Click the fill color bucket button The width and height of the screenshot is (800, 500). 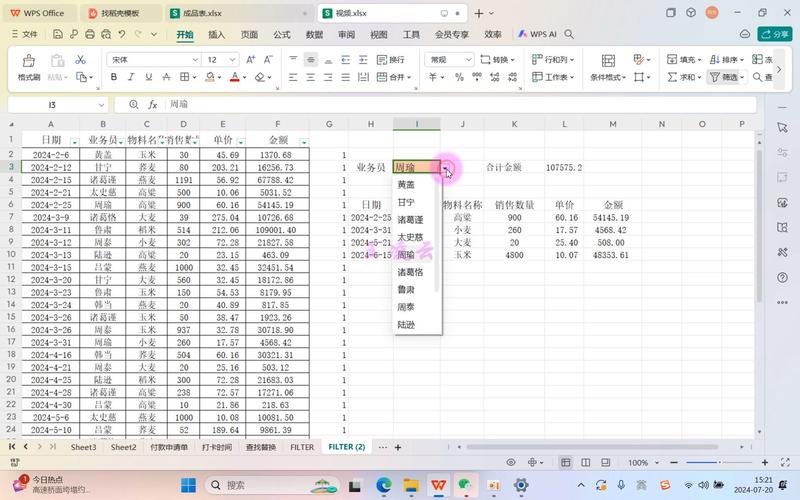tap(209, 77)
